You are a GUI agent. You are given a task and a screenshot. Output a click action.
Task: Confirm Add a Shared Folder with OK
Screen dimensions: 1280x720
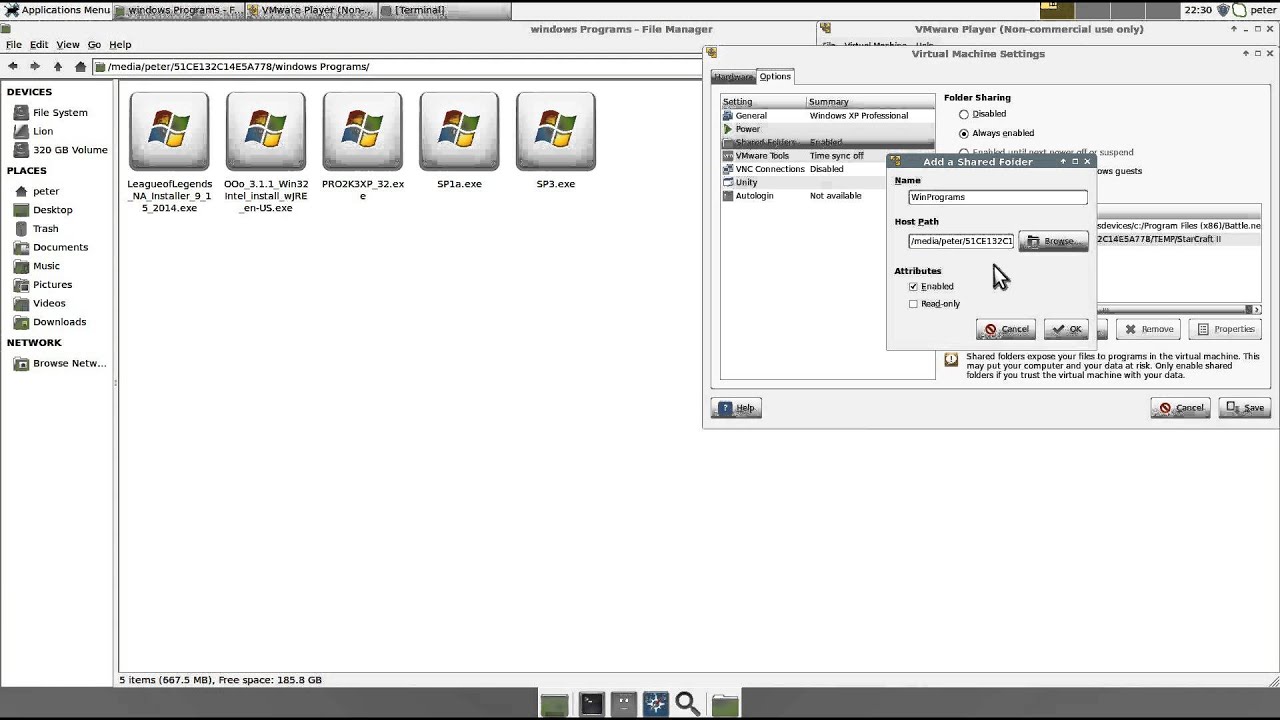(x=1066, y=329)
